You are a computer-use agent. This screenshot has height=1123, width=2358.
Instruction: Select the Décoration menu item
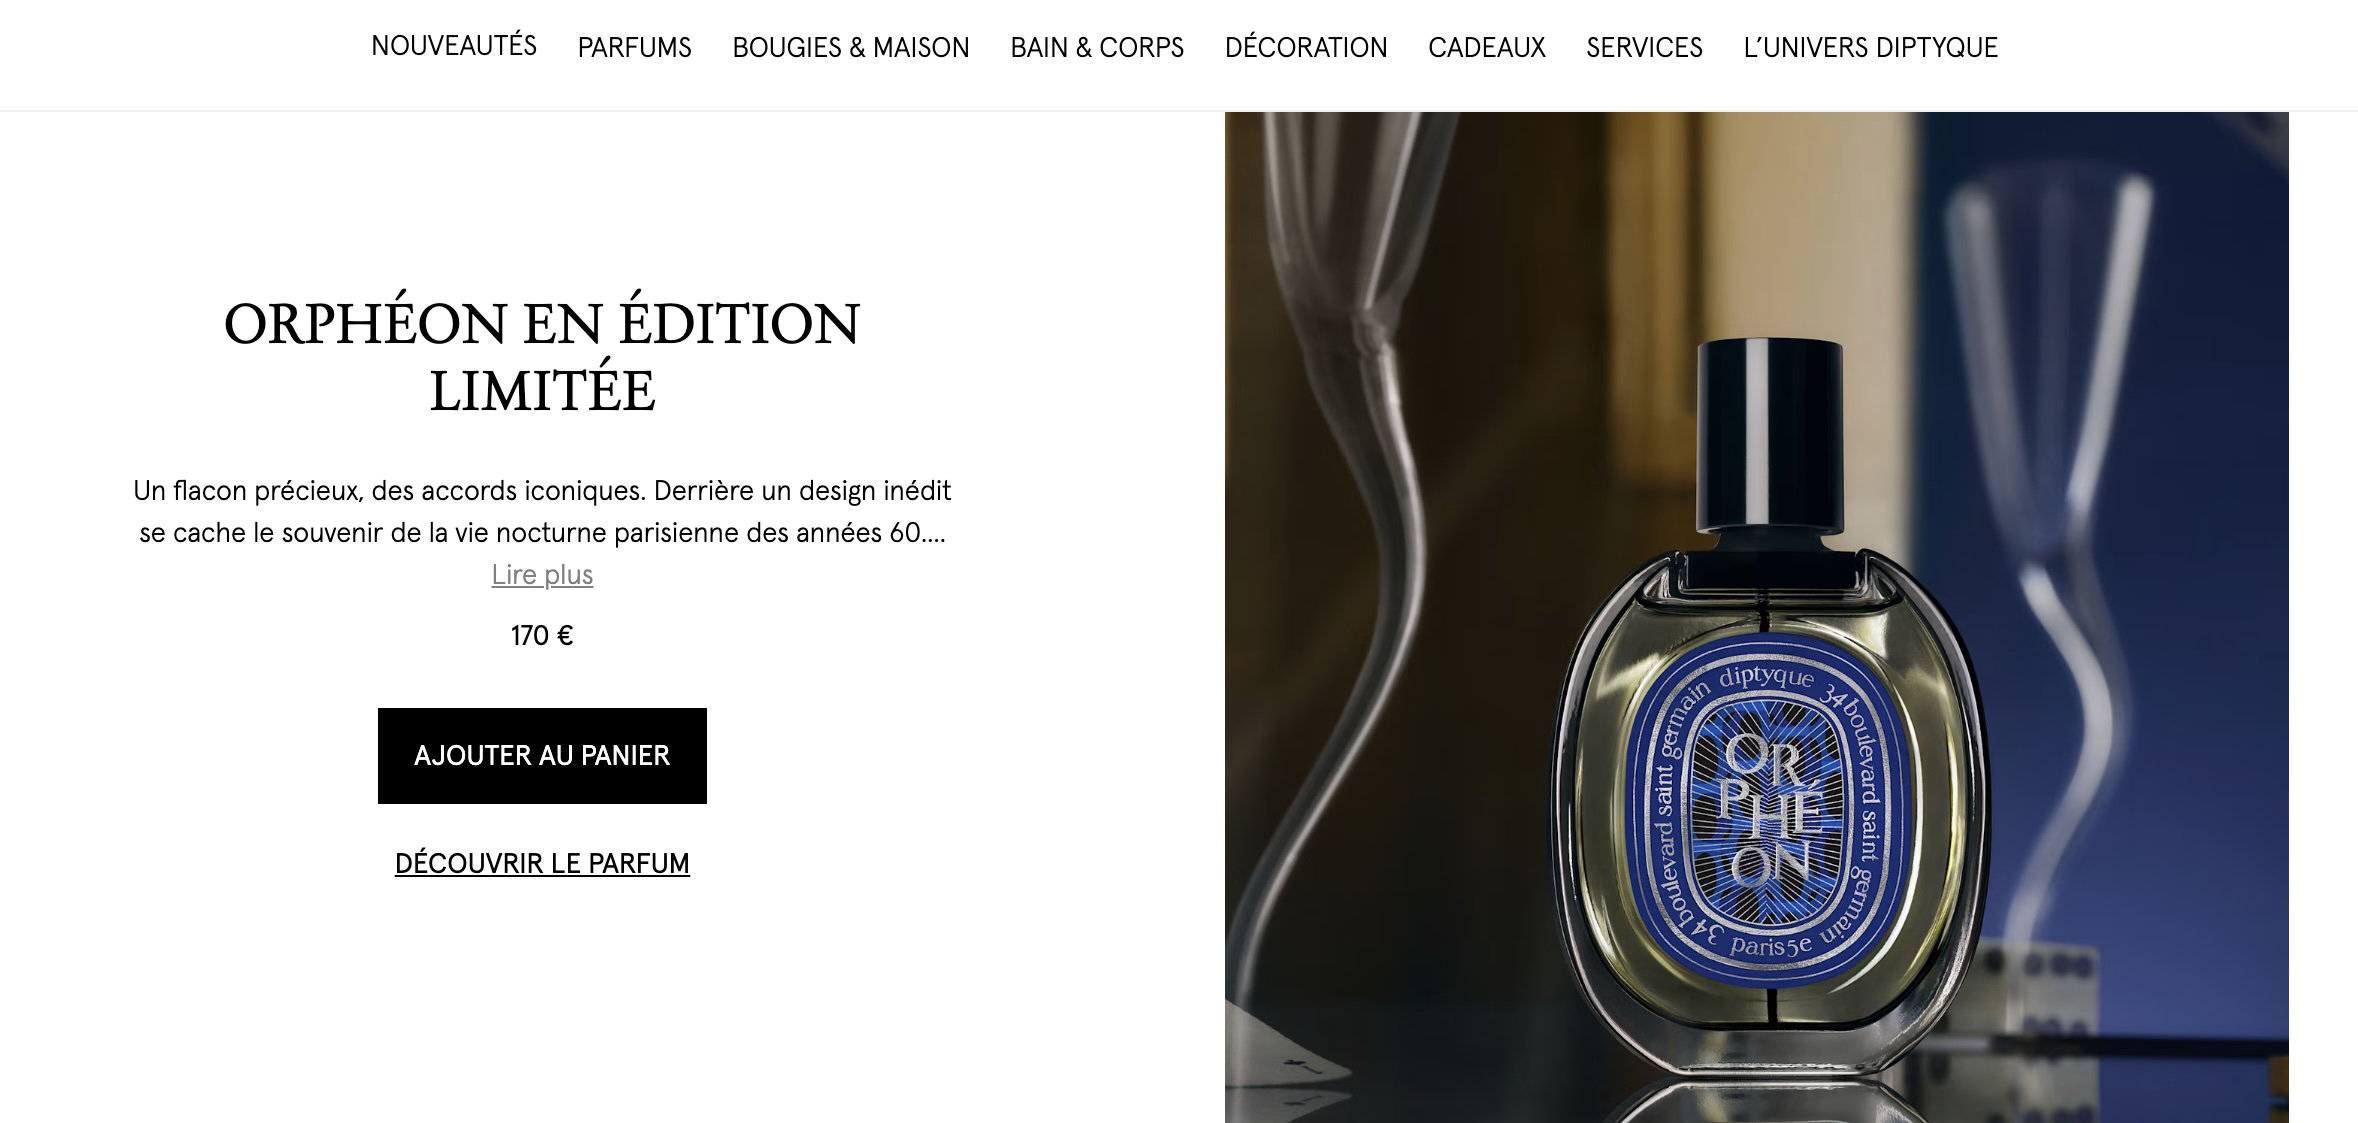click(1306, 47)
